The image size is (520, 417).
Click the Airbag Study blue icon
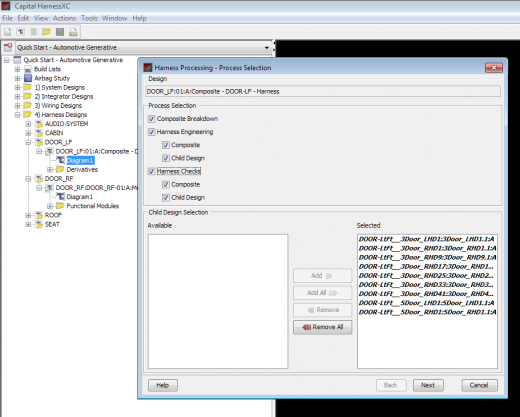28,78
